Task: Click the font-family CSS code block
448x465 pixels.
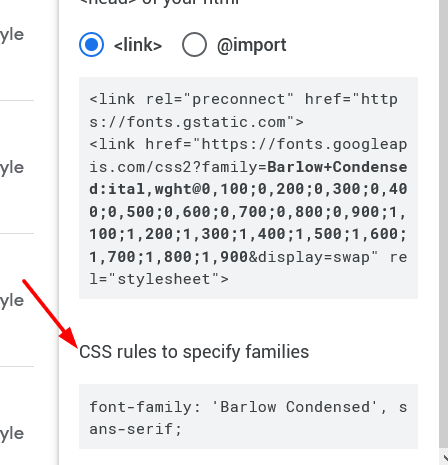Action: click(x=248, y=416)
